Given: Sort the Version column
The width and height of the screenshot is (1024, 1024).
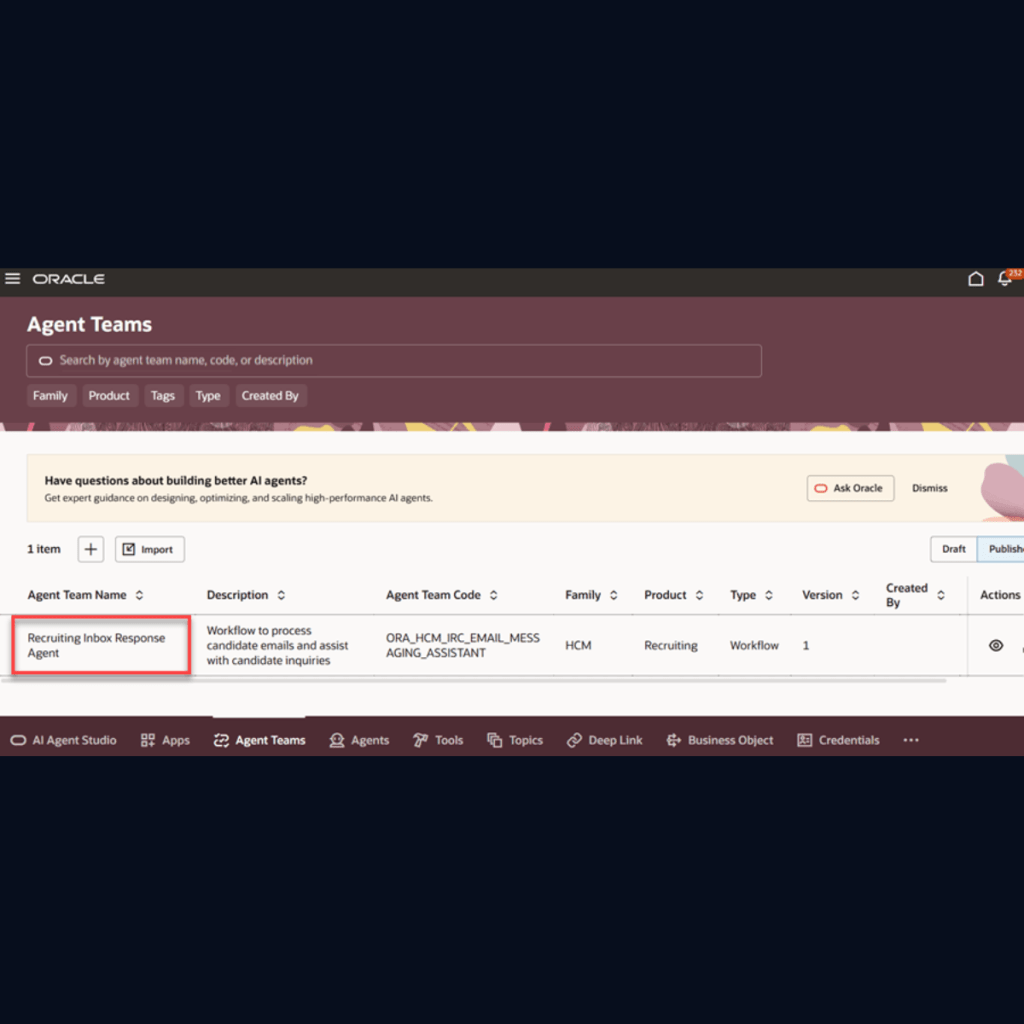Looking at the screenshot, I should [x=856, y=595].
